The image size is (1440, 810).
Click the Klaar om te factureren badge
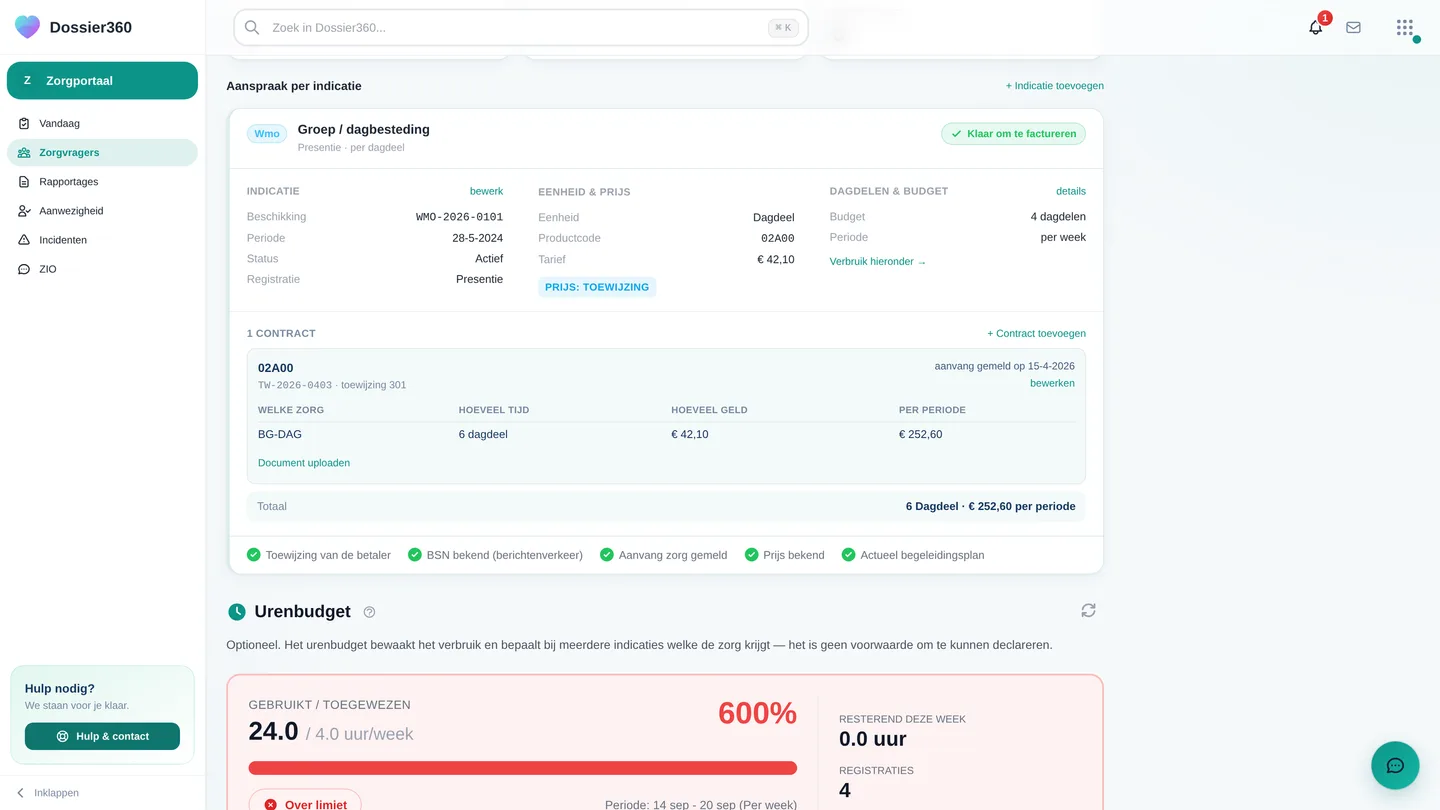1013,134
